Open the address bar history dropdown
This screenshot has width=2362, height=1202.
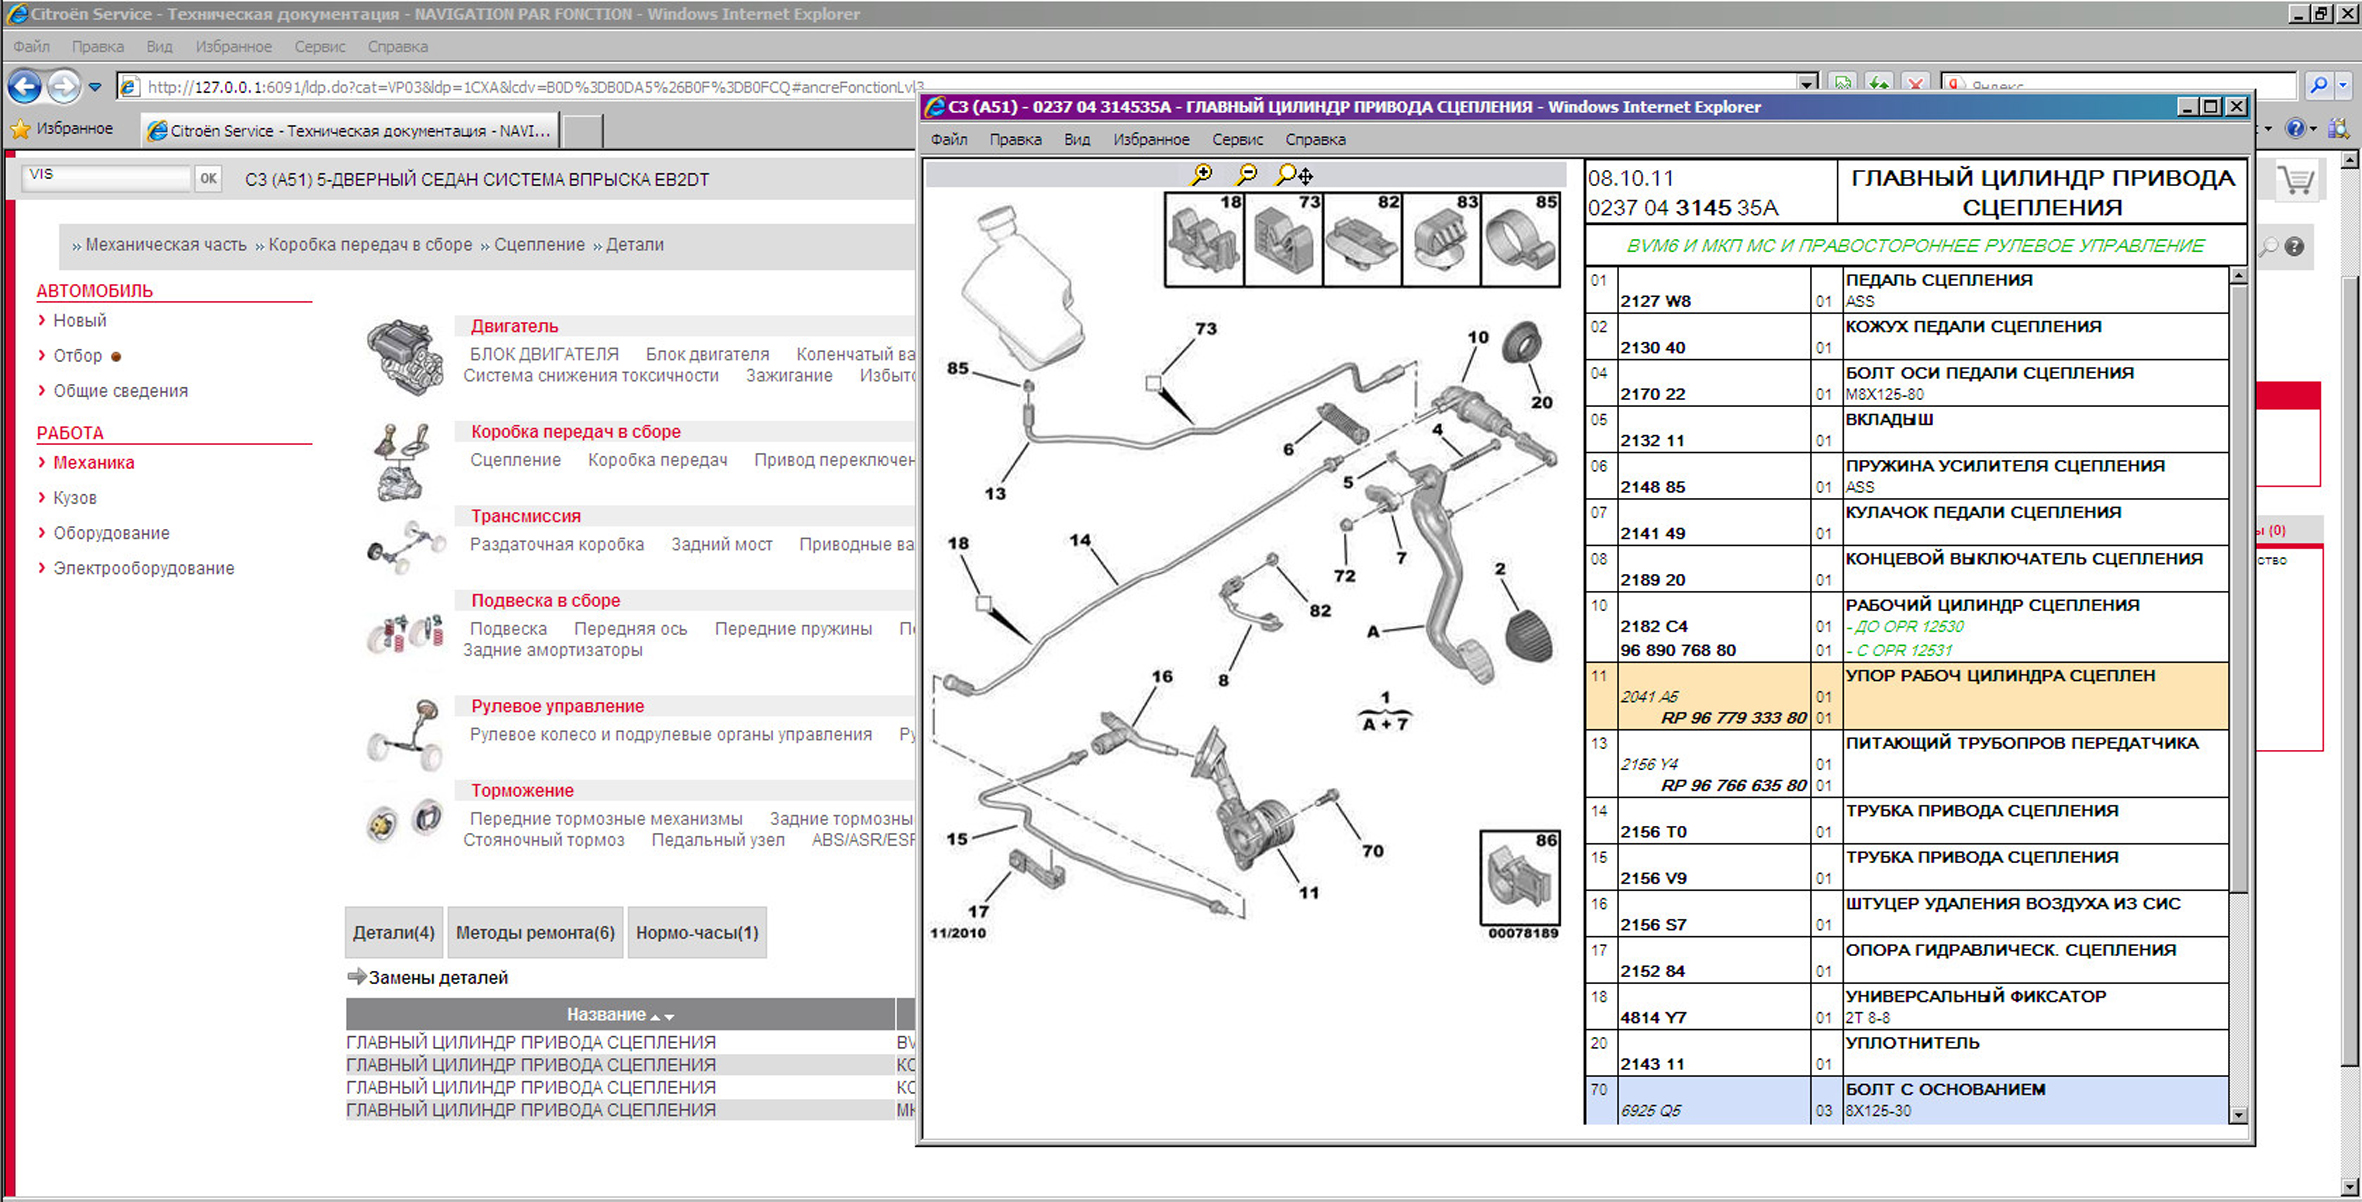[x=1806, y=85]
